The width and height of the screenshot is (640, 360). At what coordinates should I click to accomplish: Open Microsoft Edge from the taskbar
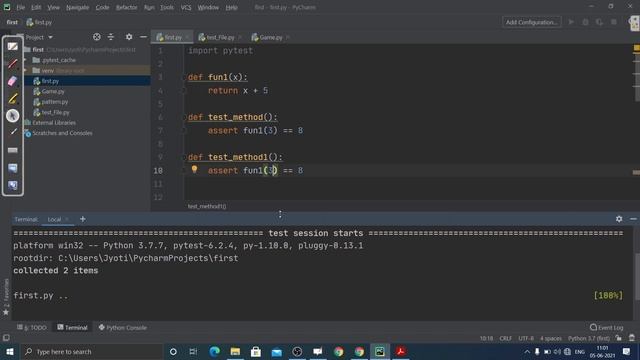pos(214,351)
